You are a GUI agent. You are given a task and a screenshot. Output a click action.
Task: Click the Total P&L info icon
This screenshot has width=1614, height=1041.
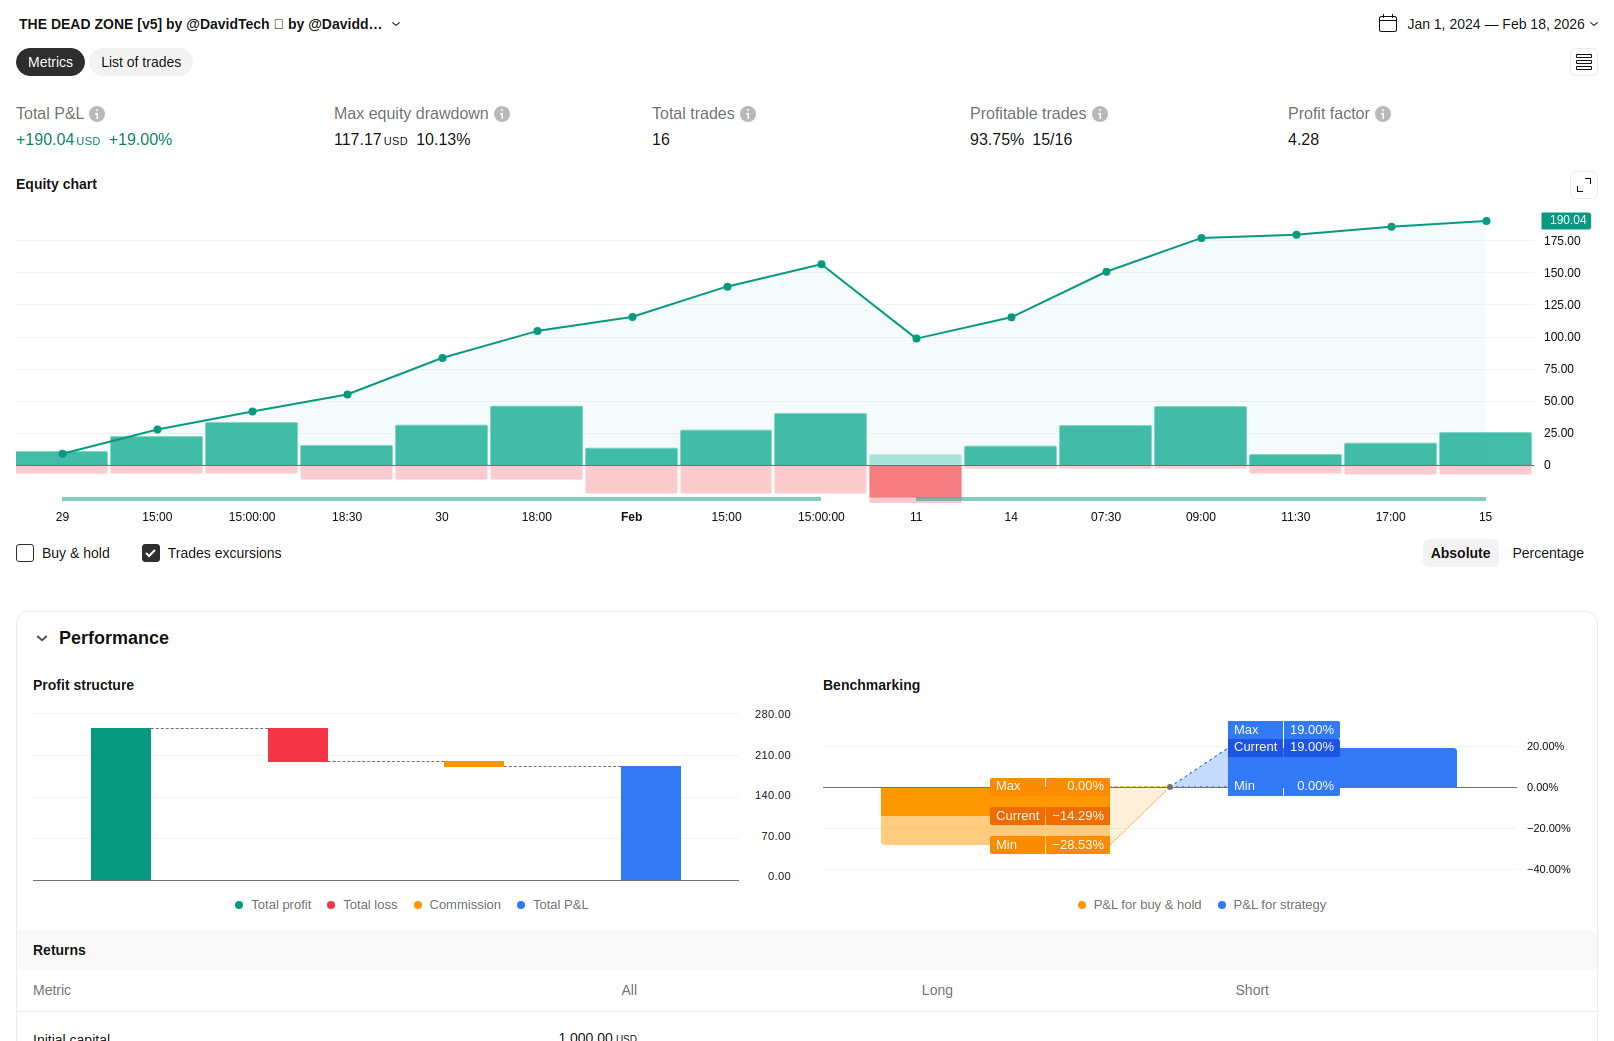pos(97,114)
